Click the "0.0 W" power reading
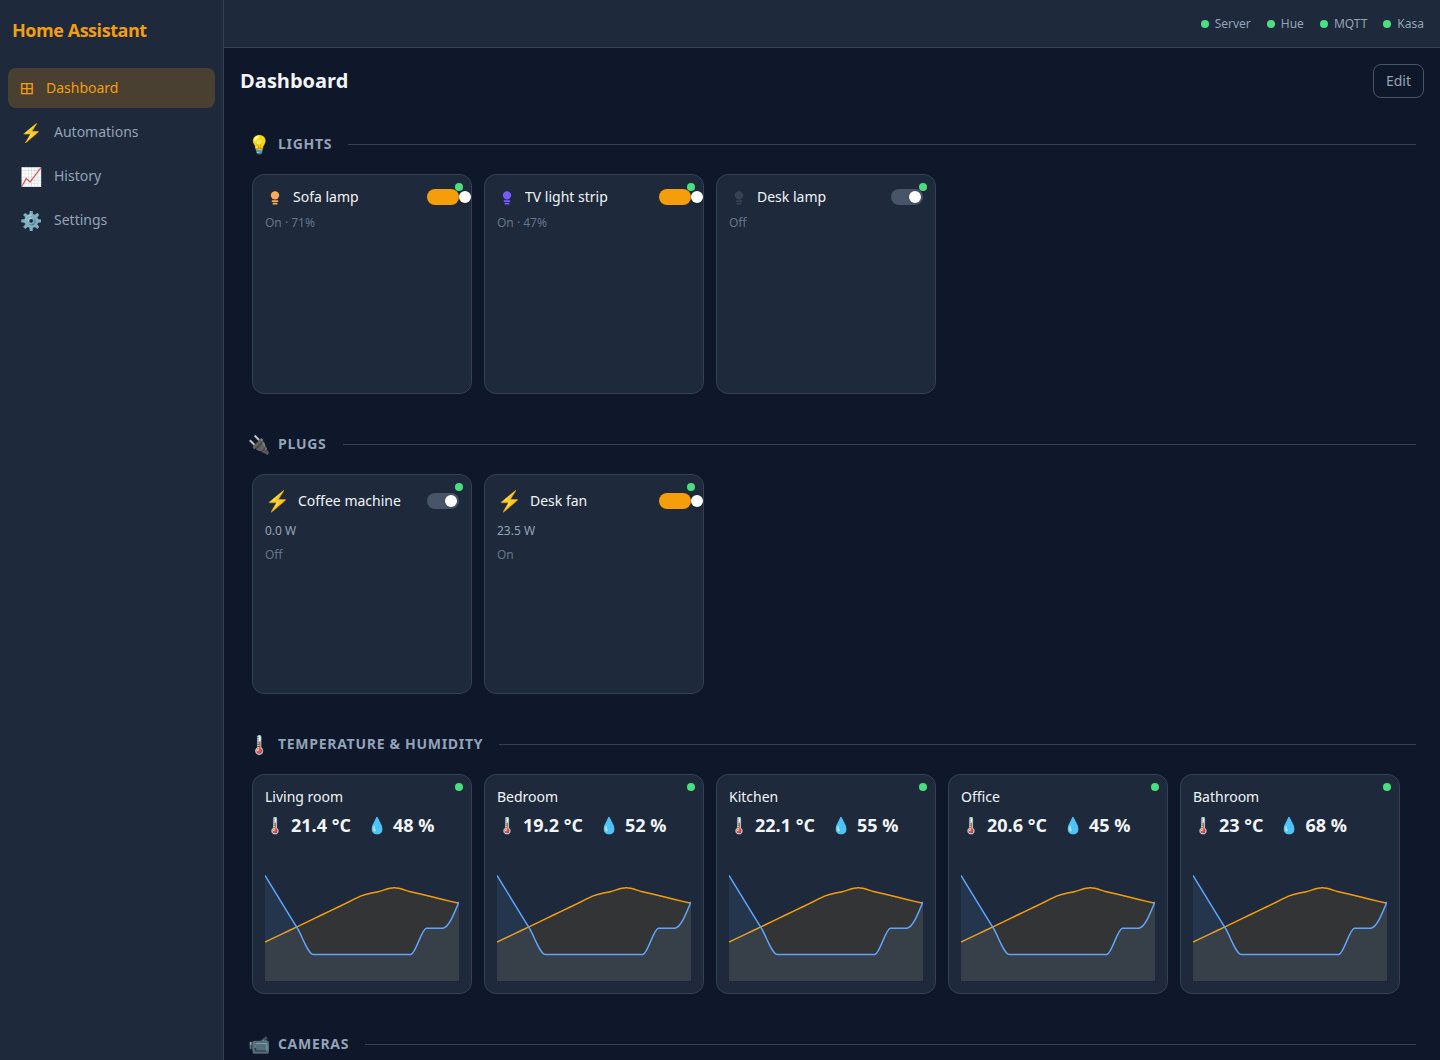The height and width of the screenshot is (1060, 1440). (x=281, y=531)
